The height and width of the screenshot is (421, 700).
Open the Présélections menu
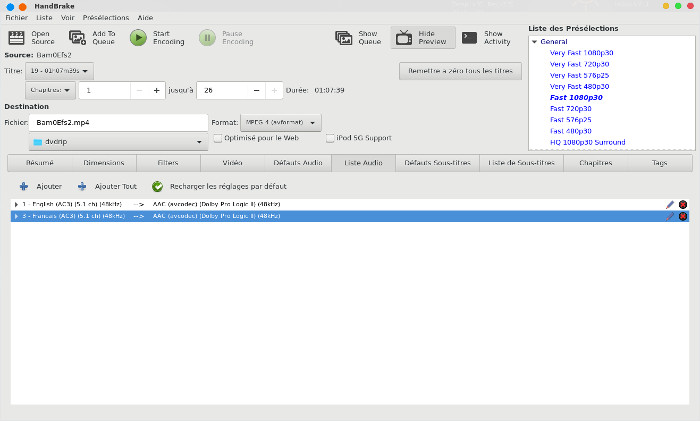point(105,18)
